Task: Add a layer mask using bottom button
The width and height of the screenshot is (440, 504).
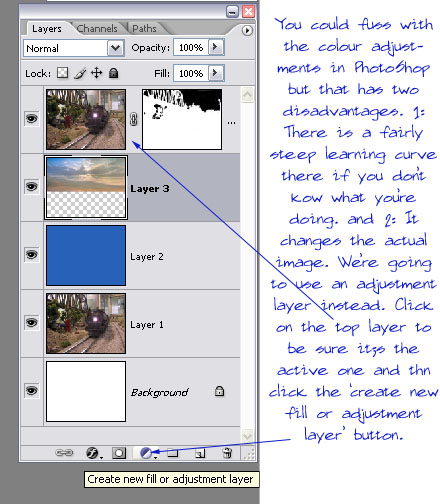Action: click(119, 453)
